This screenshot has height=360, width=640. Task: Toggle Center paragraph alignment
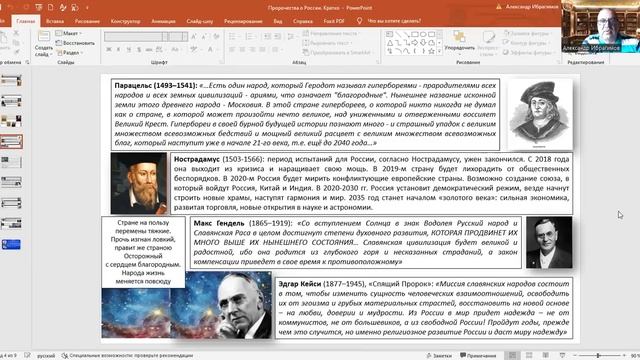pyautogui.click(x=242, y=49)
